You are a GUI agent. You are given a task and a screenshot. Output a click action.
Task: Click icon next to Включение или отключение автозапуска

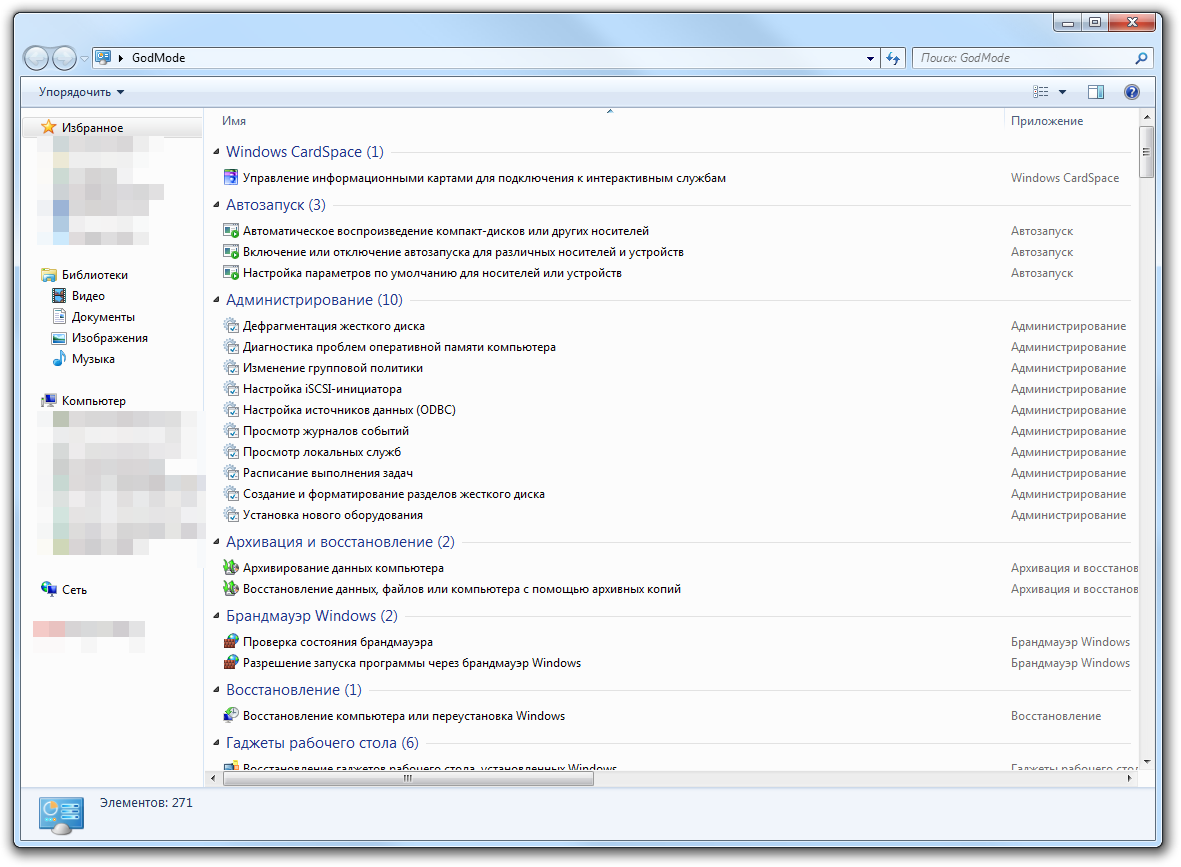tap(231, 252)
